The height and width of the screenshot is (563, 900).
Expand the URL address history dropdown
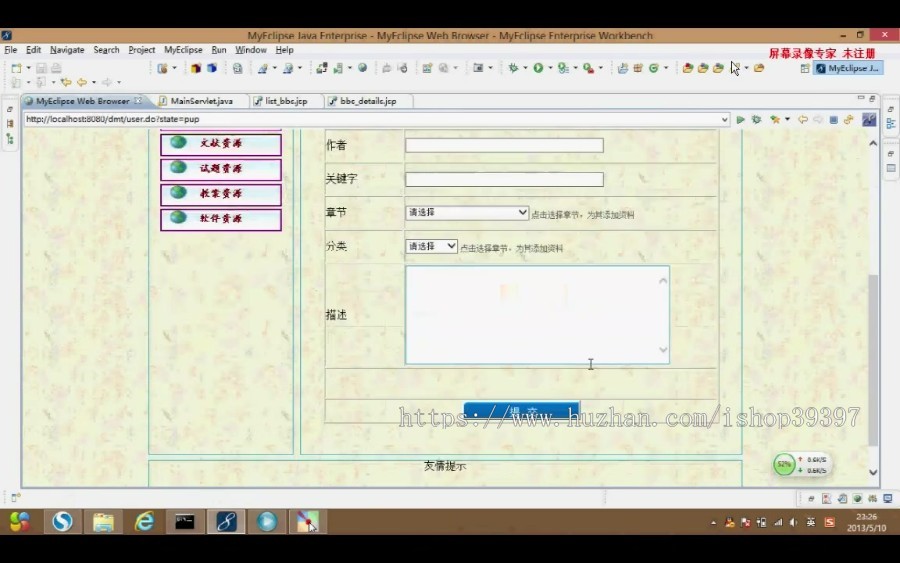pos(724,119)
